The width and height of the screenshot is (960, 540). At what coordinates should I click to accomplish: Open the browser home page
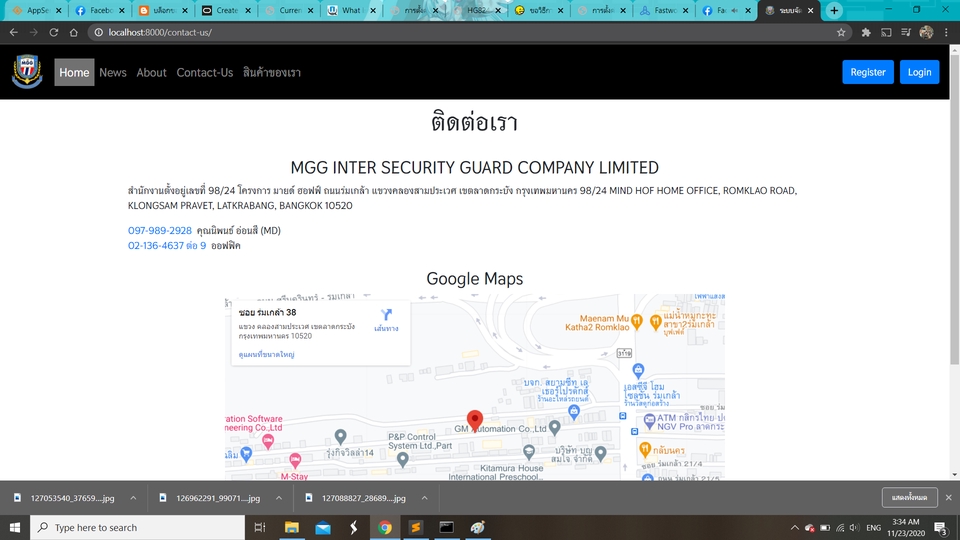pyautogui.click(x=73, y=32)
